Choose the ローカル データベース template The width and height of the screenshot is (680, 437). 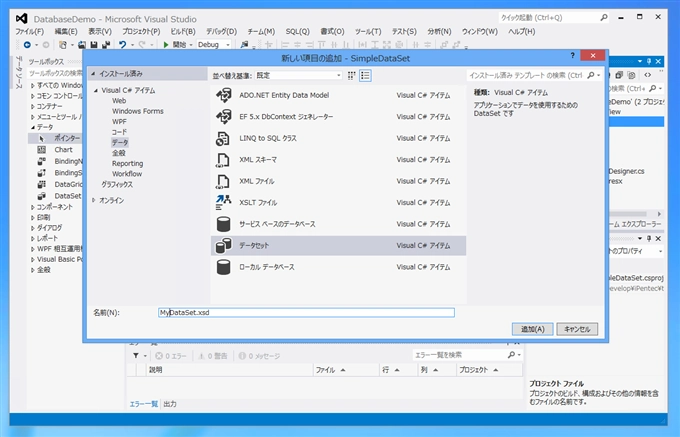[338, 267]
